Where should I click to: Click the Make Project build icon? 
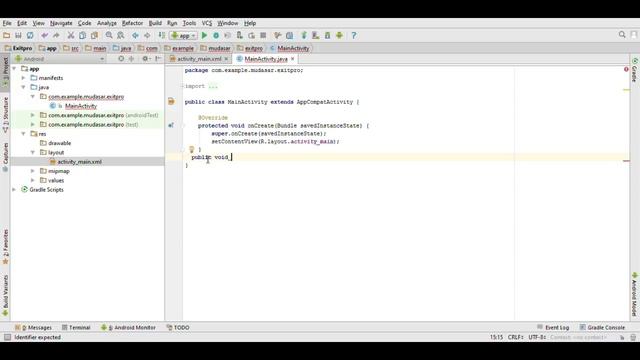(162, 36)
